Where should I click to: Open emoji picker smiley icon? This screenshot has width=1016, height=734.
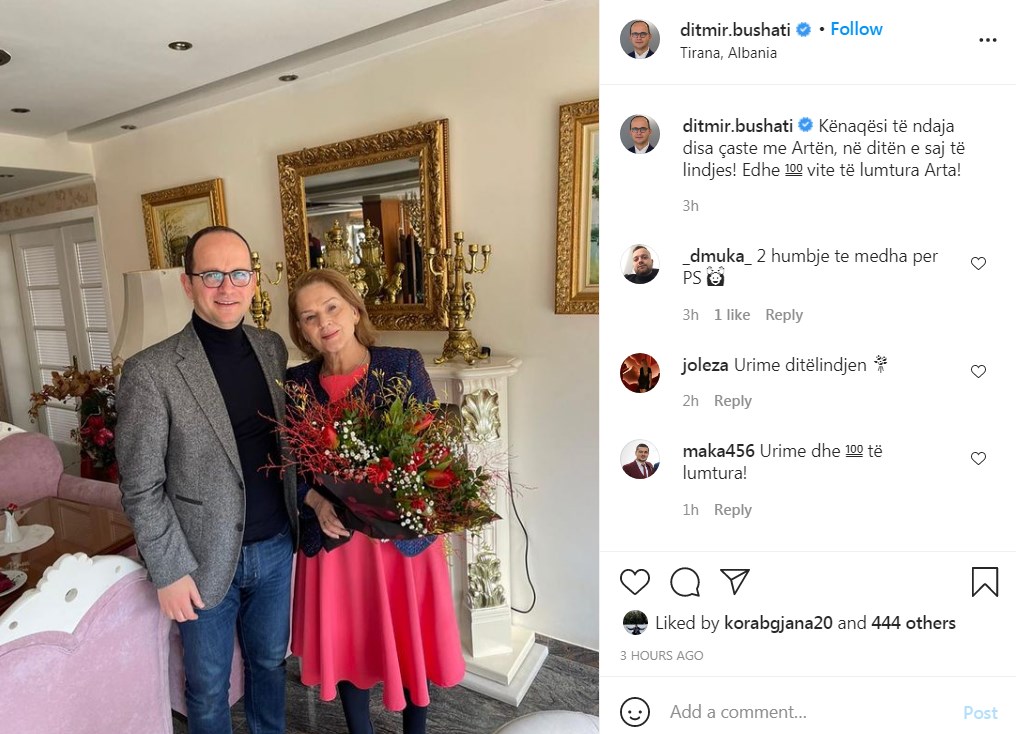click(x=634, y=712)
